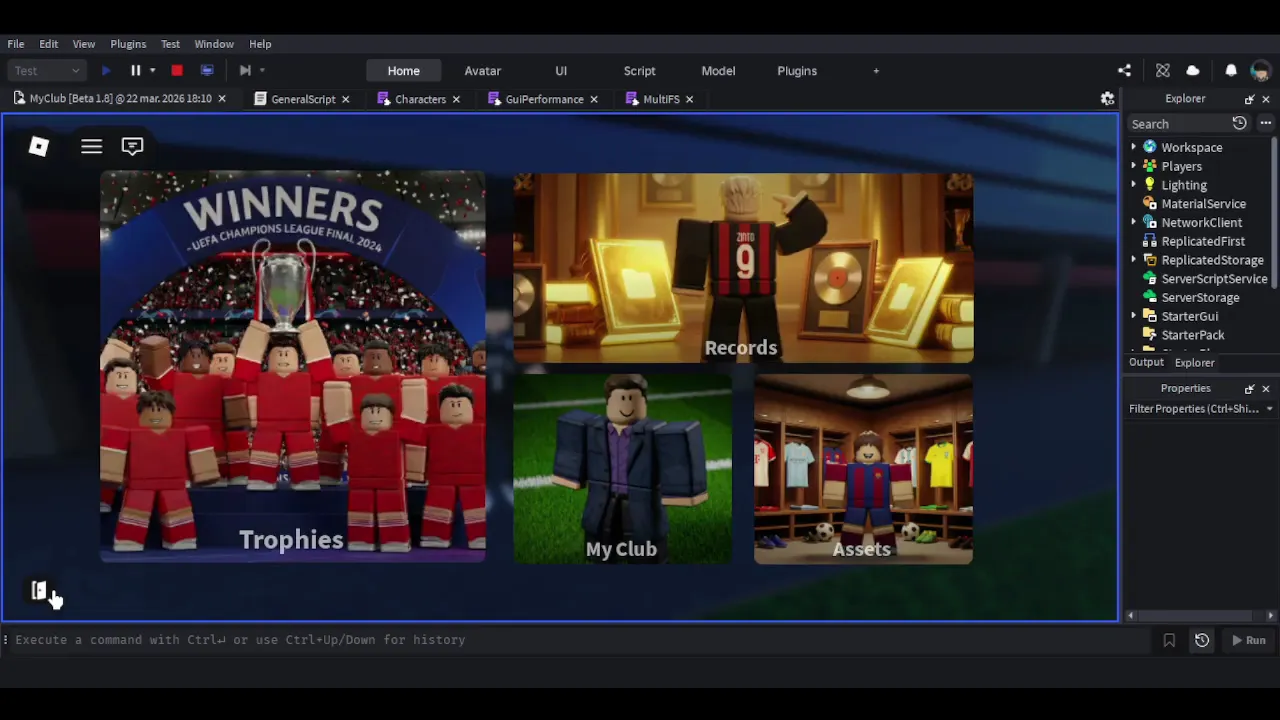Open the My Club card
Screen dimensions: 1280x720
(622, 469)
